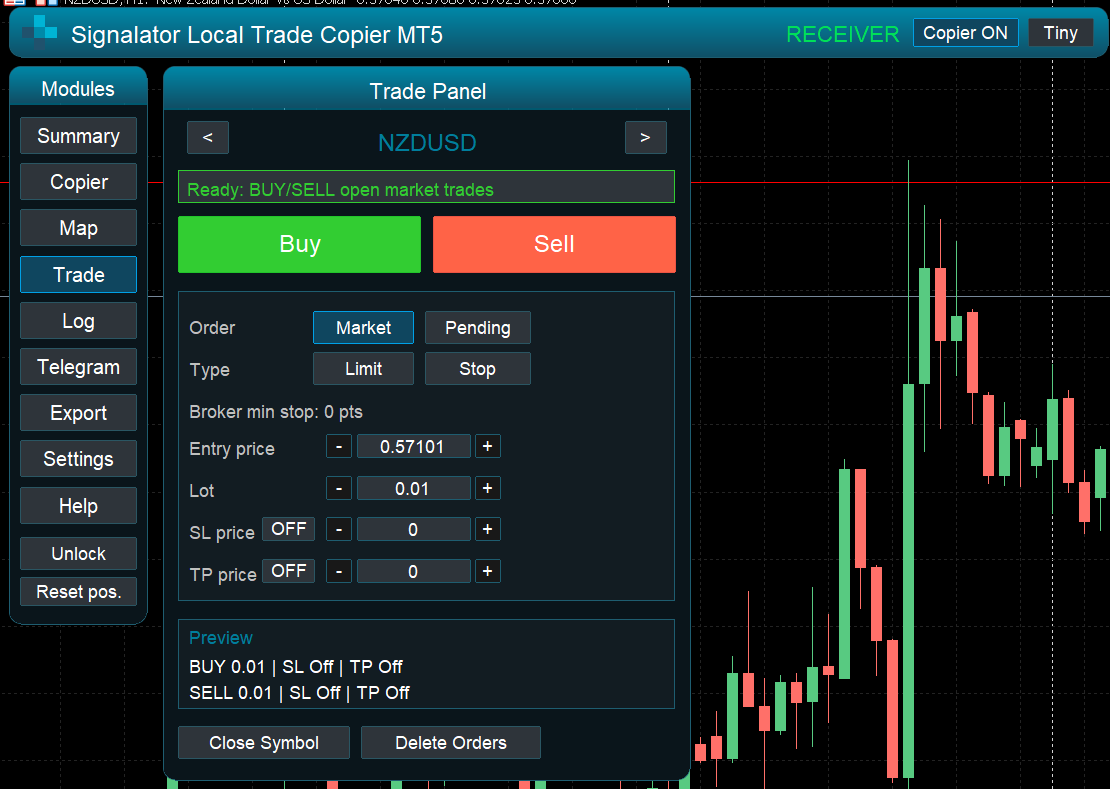The width and height of the screenshot is (1110, 789).
Task: Click the SELL 0.01 preview line
Action: coord(299,693)
